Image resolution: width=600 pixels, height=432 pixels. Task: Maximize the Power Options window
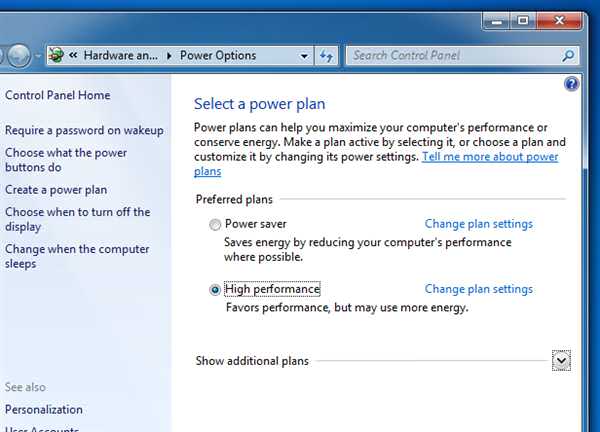coord(523,21)
